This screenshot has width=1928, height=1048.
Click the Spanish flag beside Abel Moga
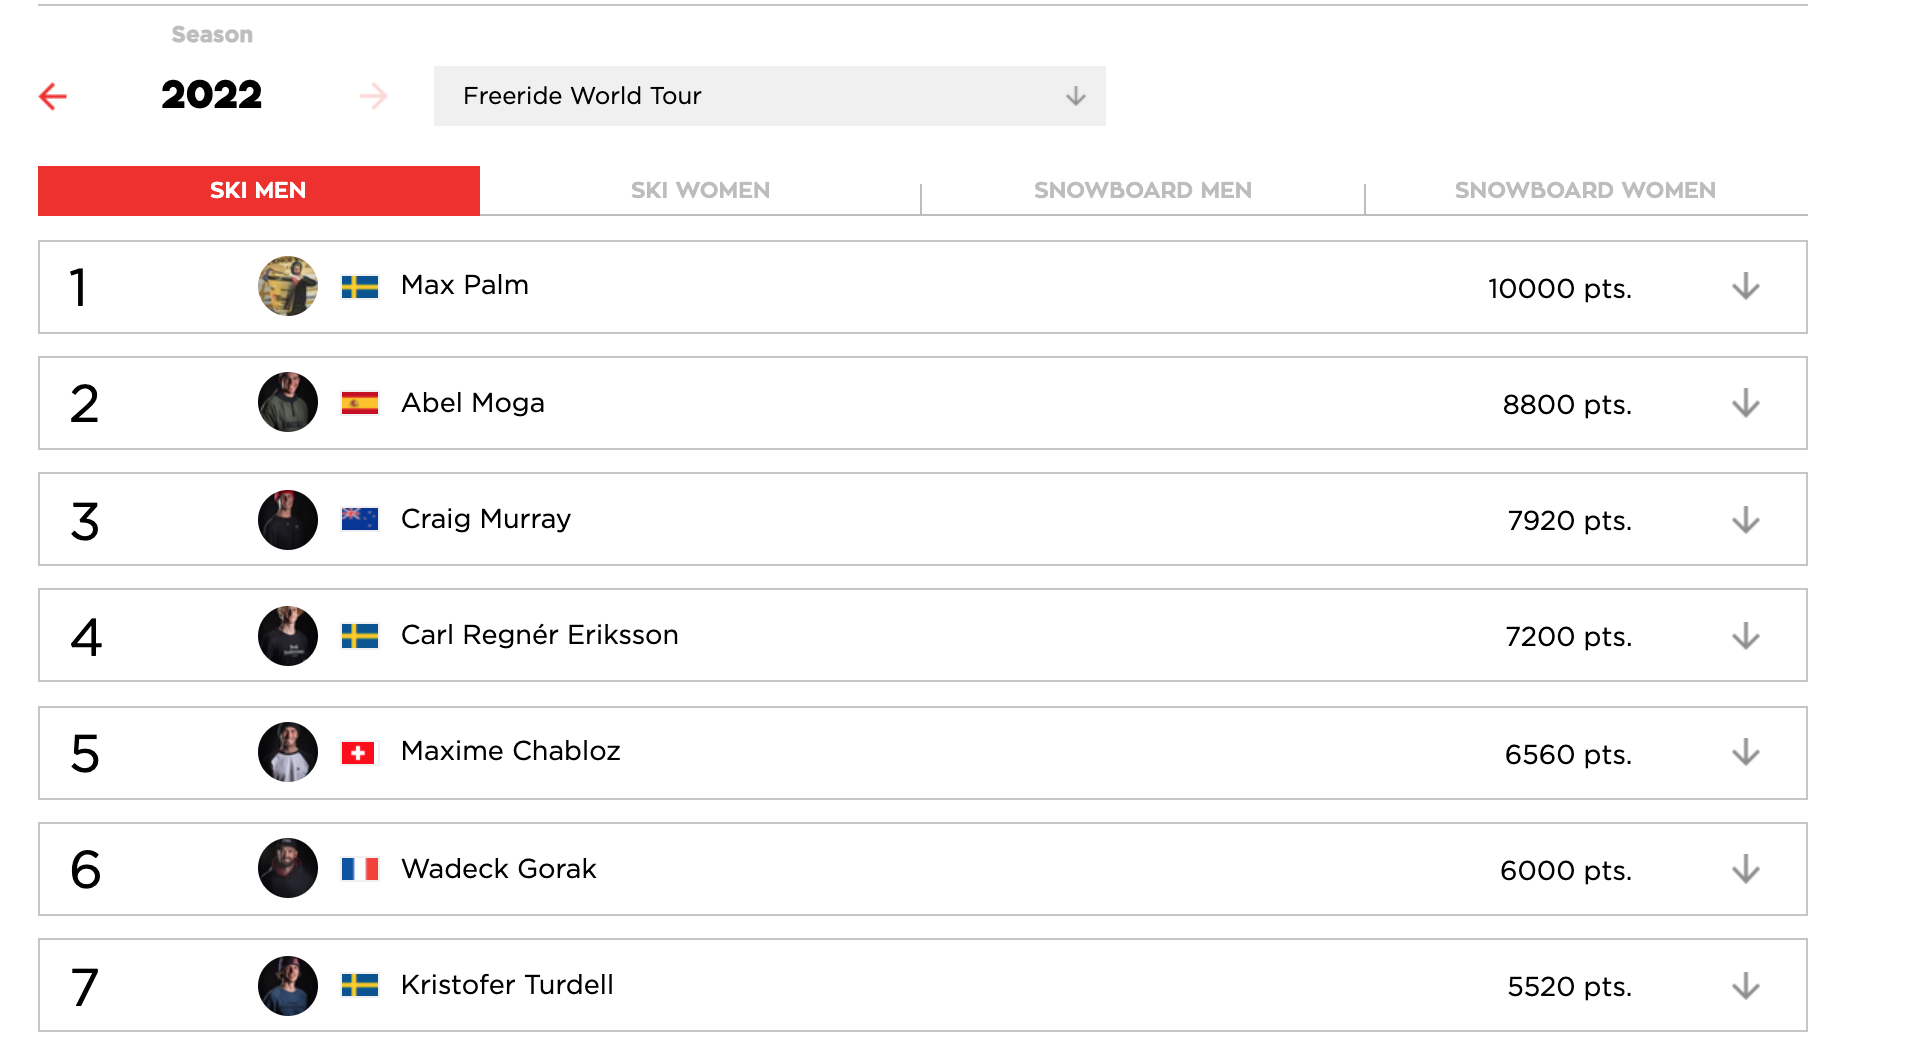(359, 403)
